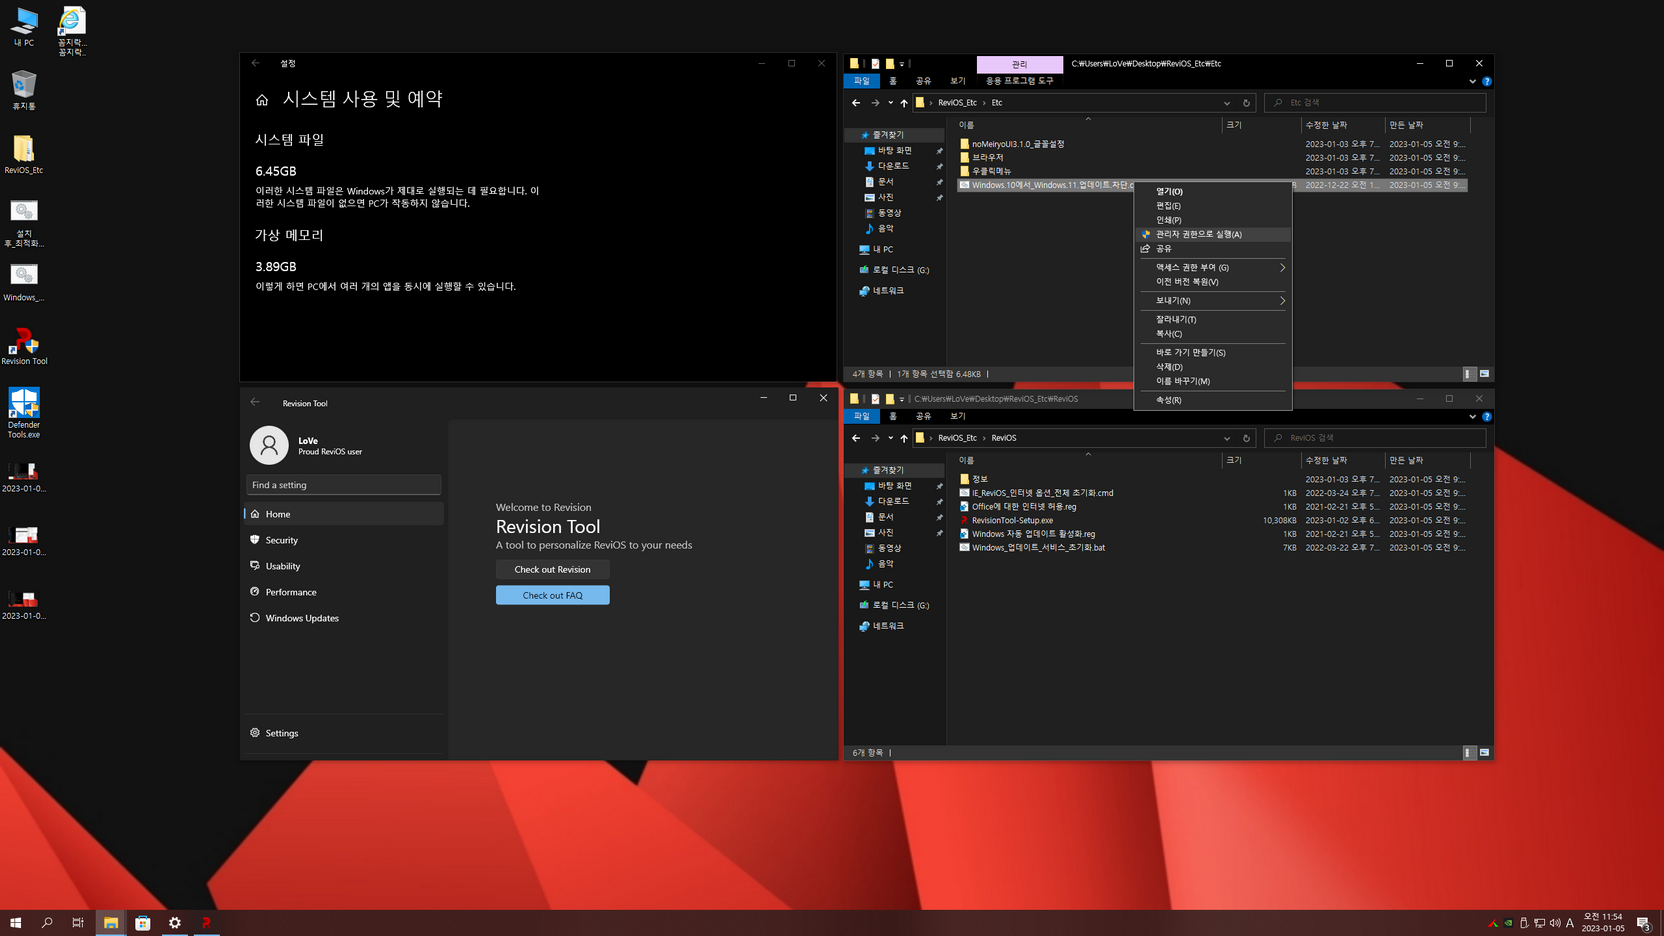1664x936 pixels.
Task: Choose 열기(O) in the context menu
Action: 1213,191
